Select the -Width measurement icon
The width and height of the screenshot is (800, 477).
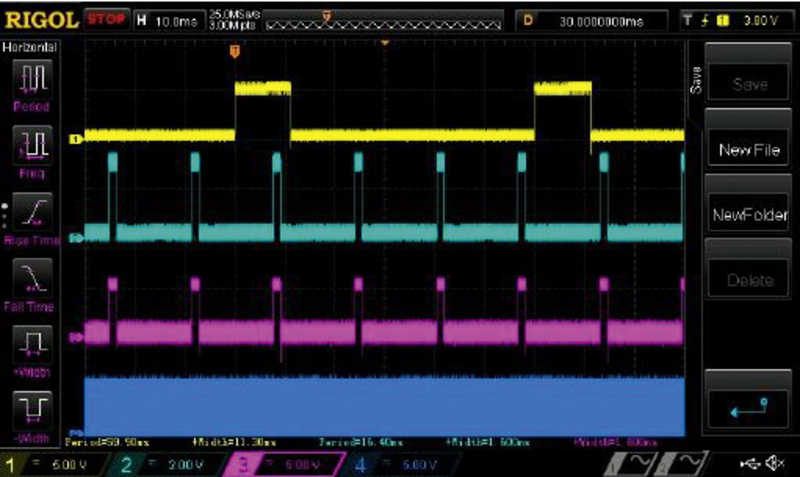(32, 410)
